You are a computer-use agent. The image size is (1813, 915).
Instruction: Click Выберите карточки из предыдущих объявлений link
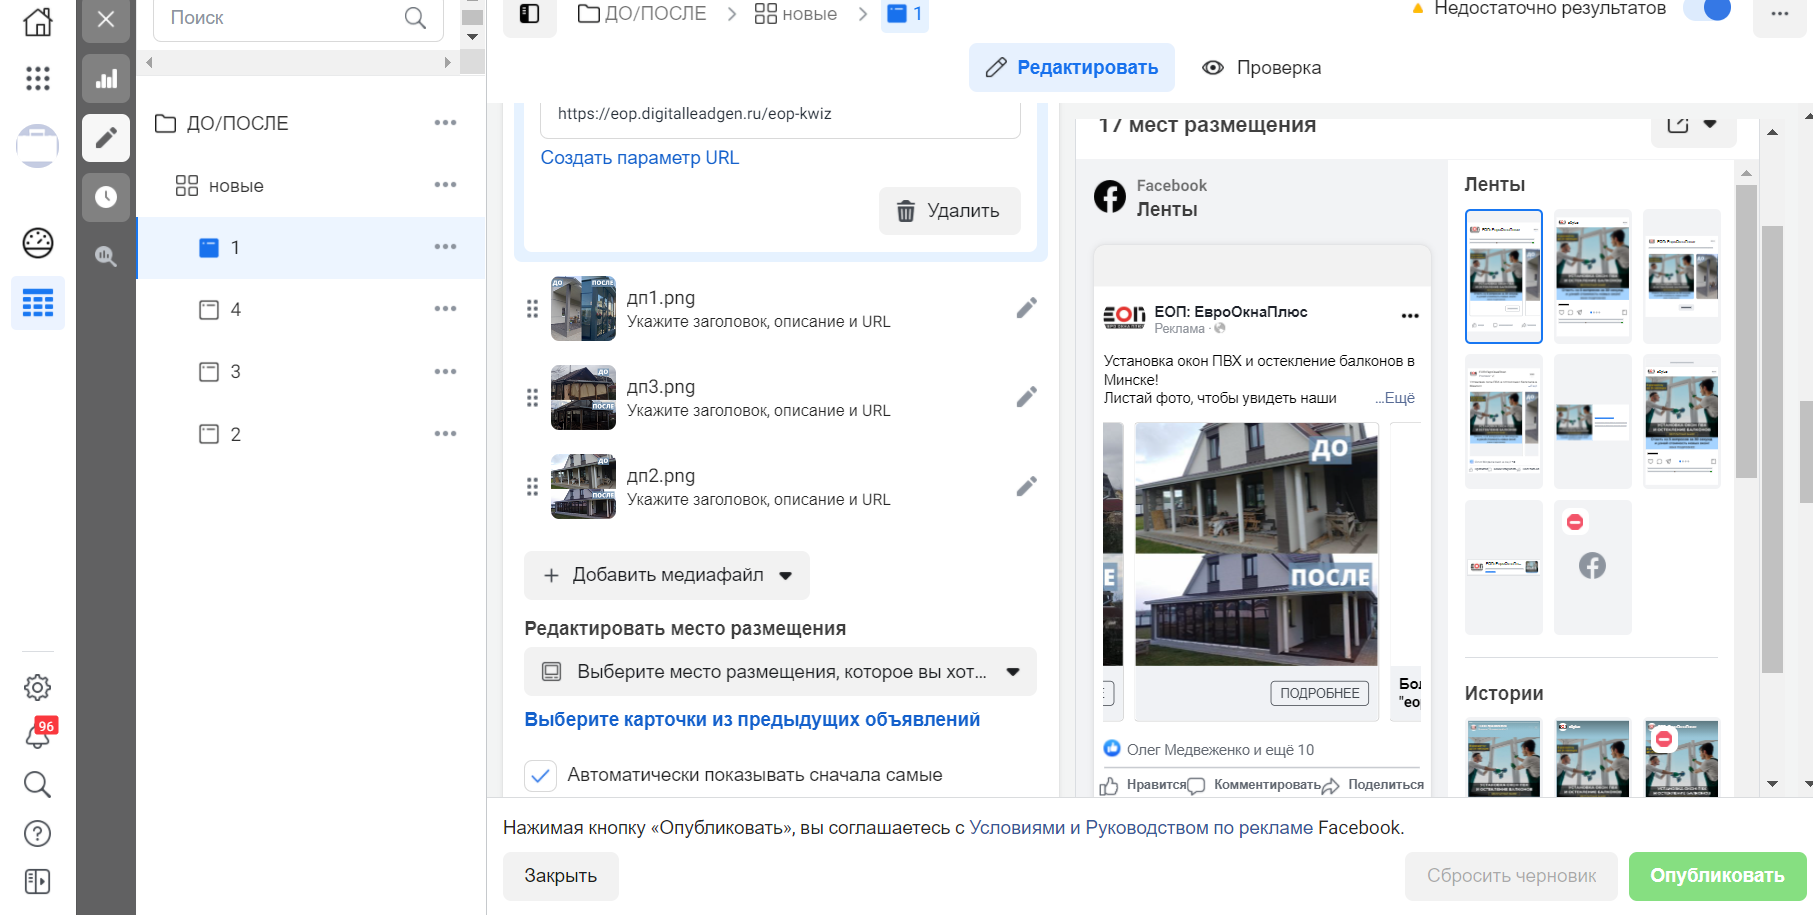(x=752, y=720)
